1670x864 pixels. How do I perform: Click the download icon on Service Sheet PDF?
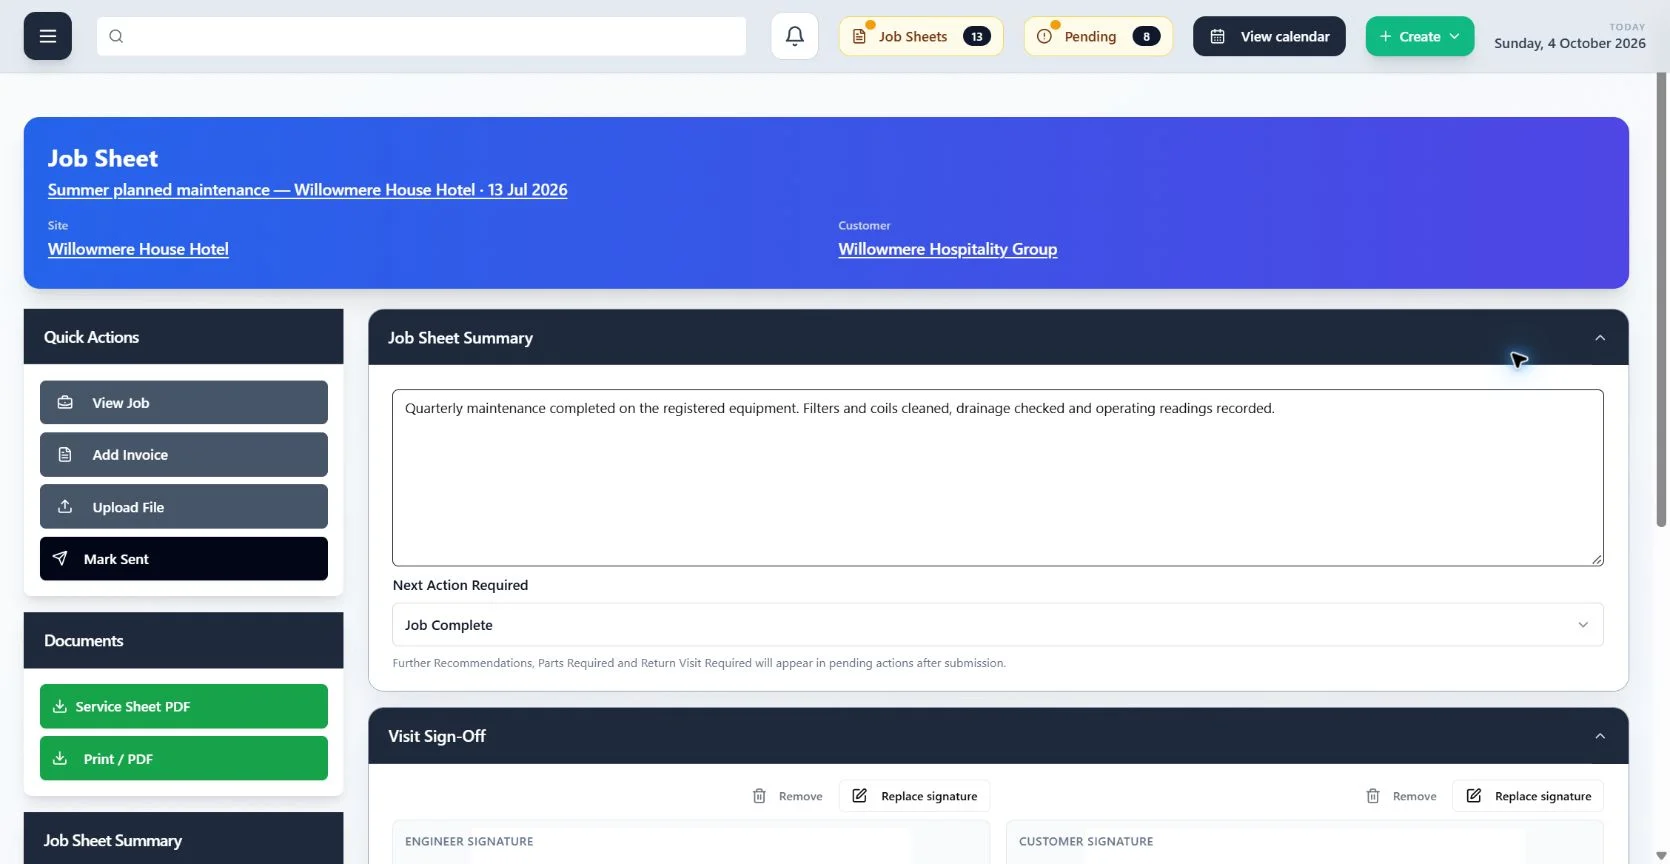coord(60,706)
